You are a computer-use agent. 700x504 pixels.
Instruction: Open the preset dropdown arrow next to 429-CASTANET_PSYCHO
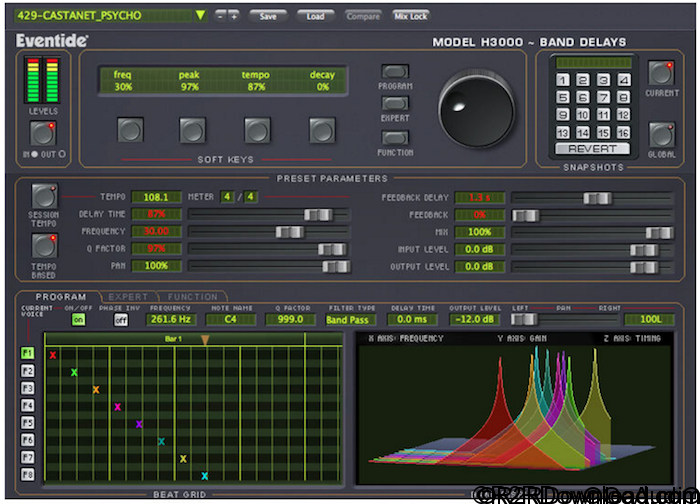[200, 16]
